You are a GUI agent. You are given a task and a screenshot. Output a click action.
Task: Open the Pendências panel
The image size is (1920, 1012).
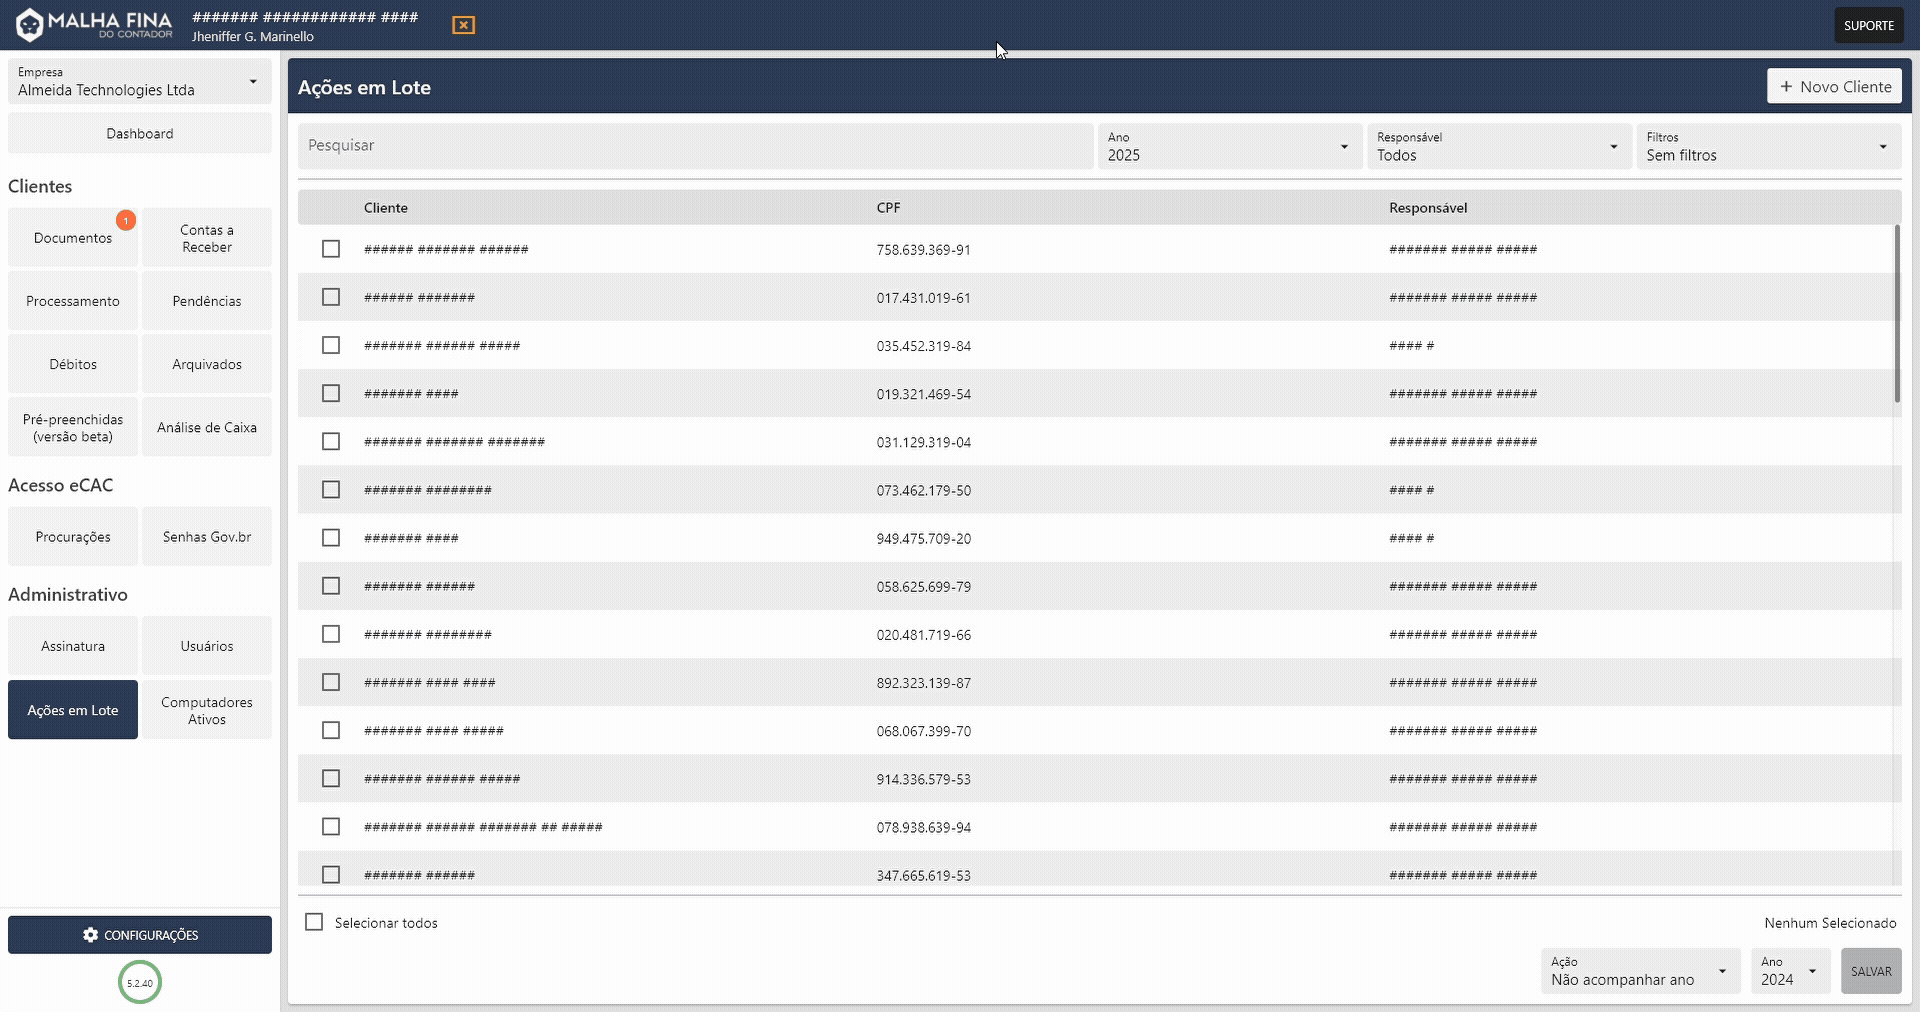pyautogui.click(x=207, y=300)
